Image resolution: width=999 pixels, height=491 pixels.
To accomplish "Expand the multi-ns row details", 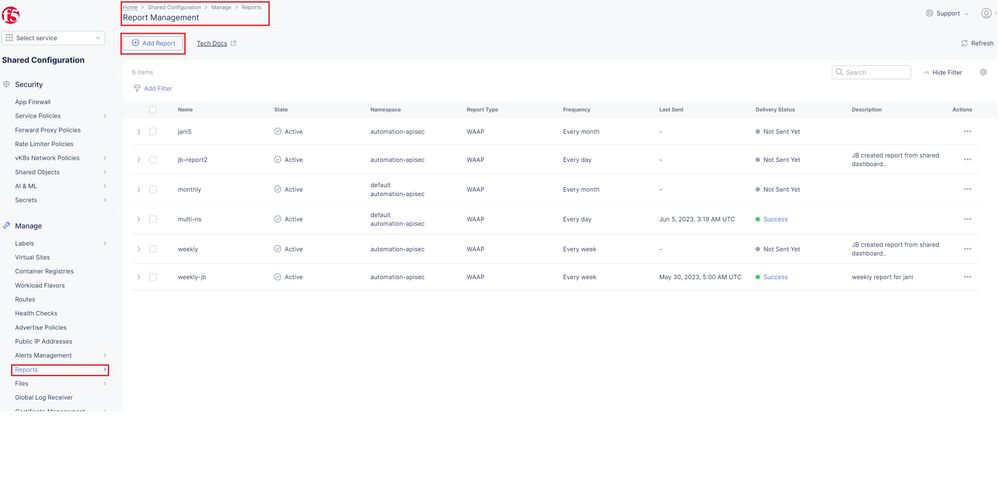I will (x=138, y=219).
